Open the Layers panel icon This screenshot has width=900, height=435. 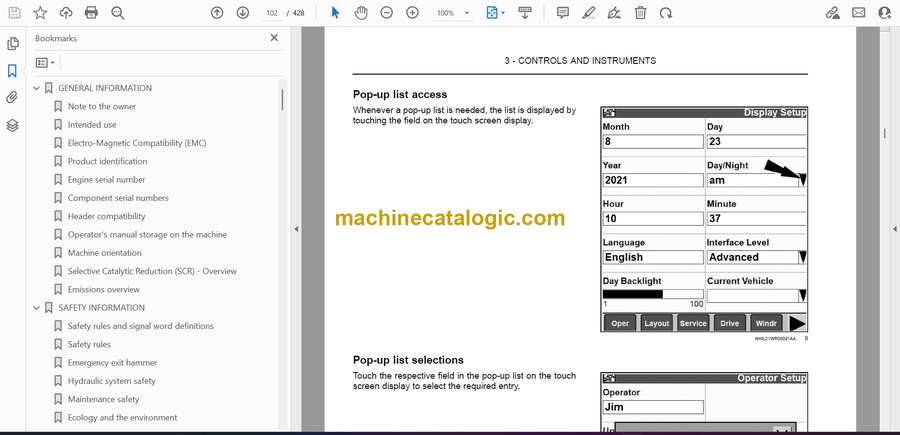[12, 125]
